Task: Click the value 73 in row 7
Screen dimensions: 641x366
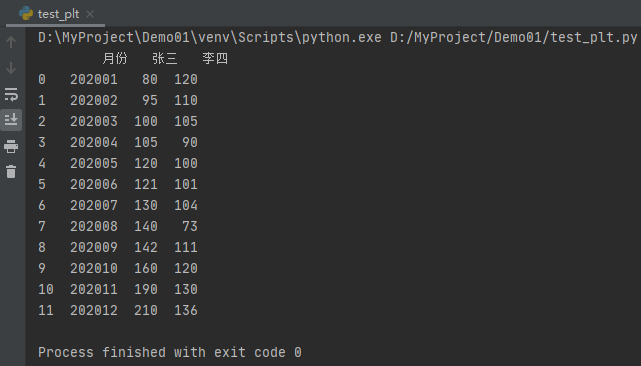Action: 190,226
